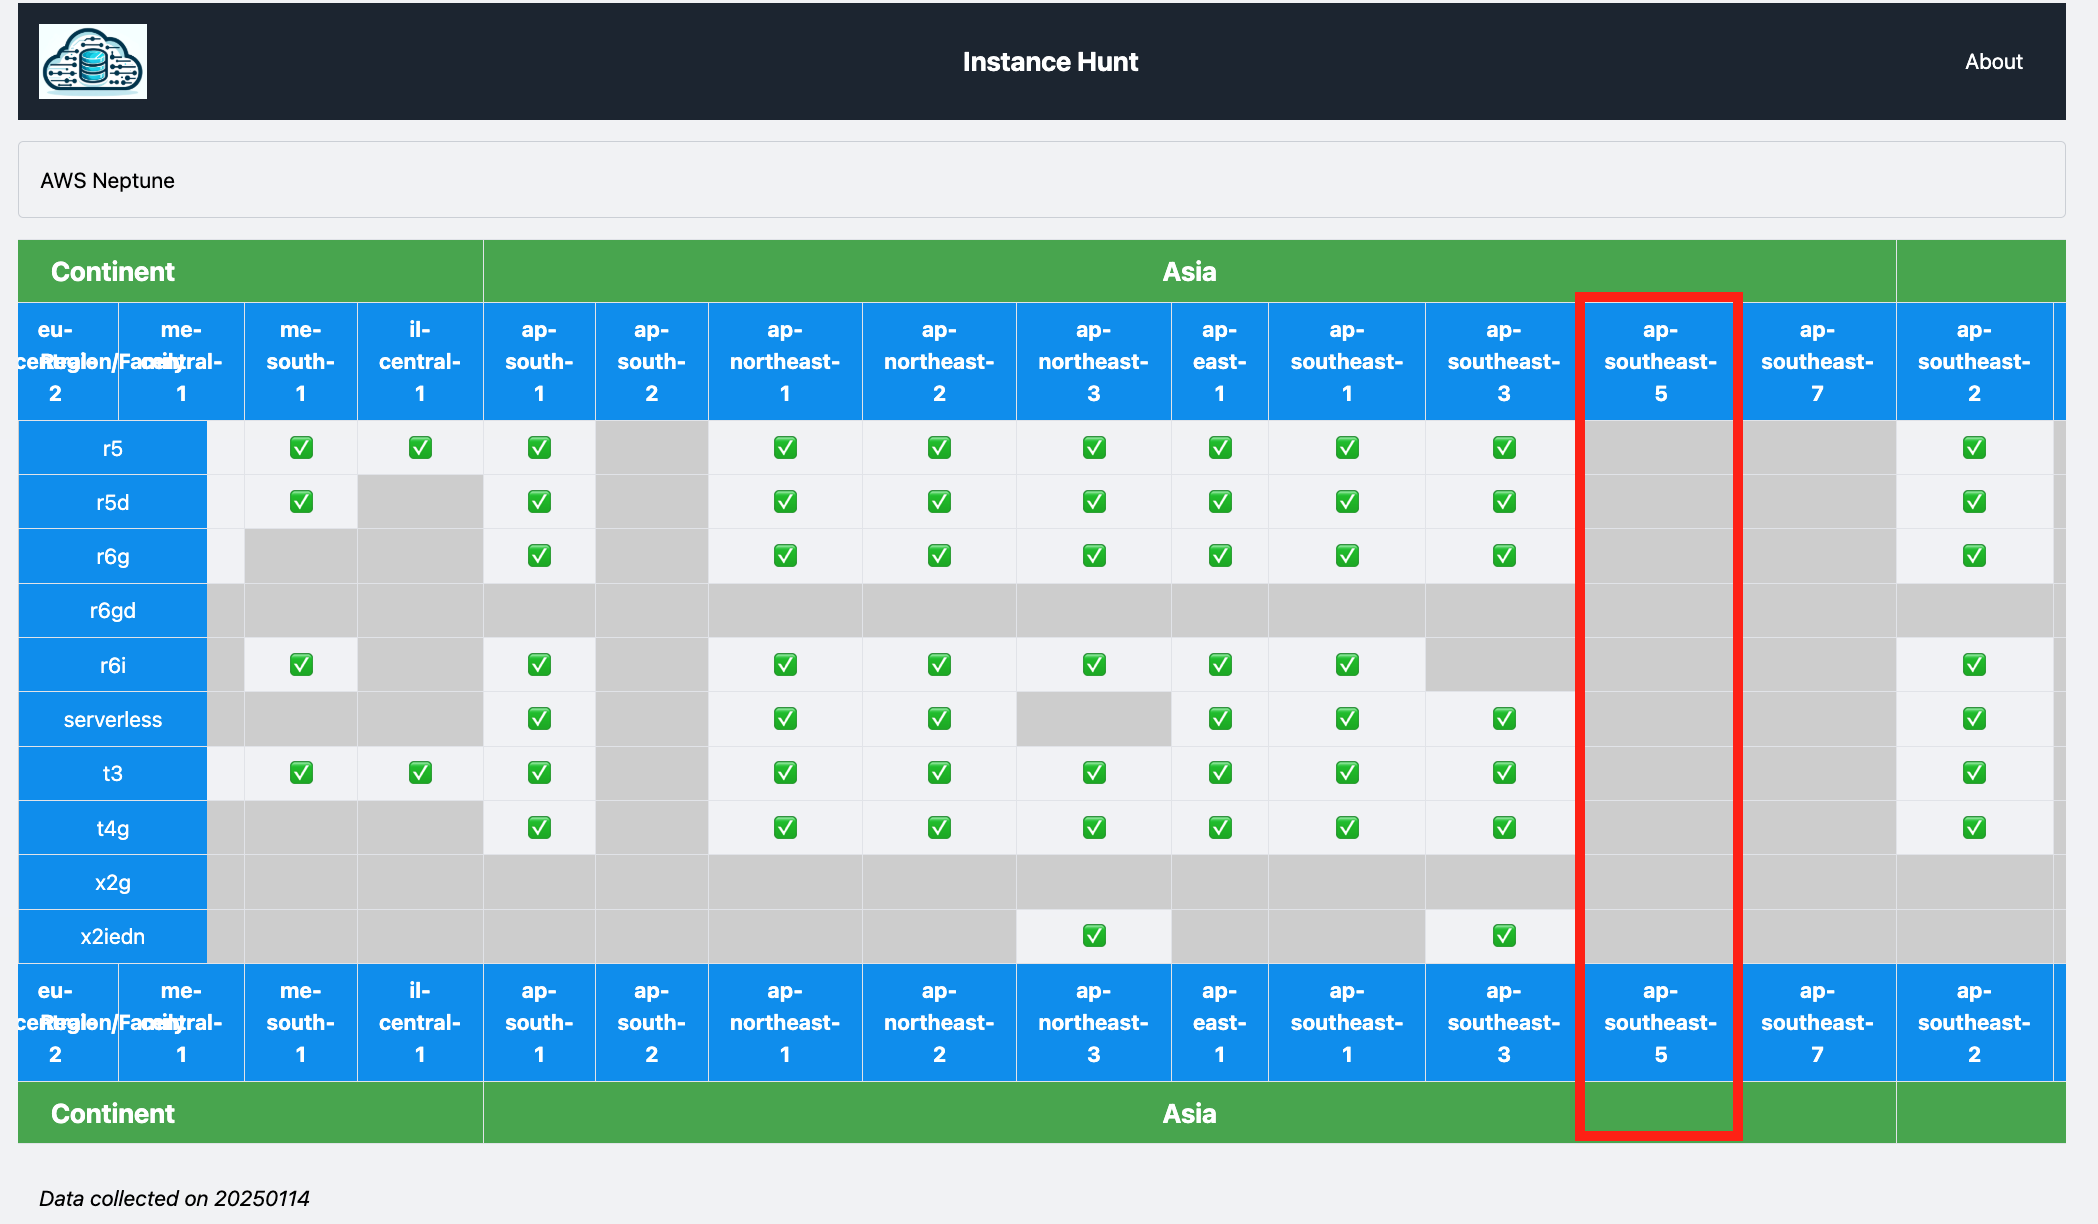Viewport: 2098px width, 1224px height.
Task: Select the r6g row header
Action: point(113,556)
